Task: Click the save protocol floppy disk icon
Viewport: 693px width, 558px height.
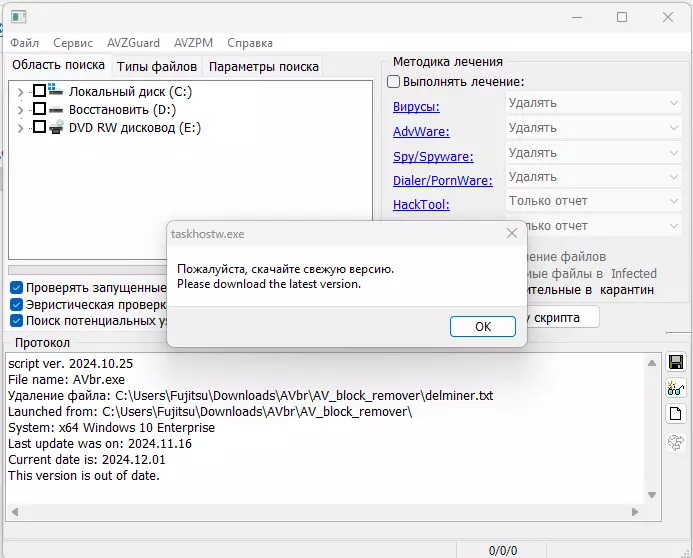Action: click(x=676, y=362)
